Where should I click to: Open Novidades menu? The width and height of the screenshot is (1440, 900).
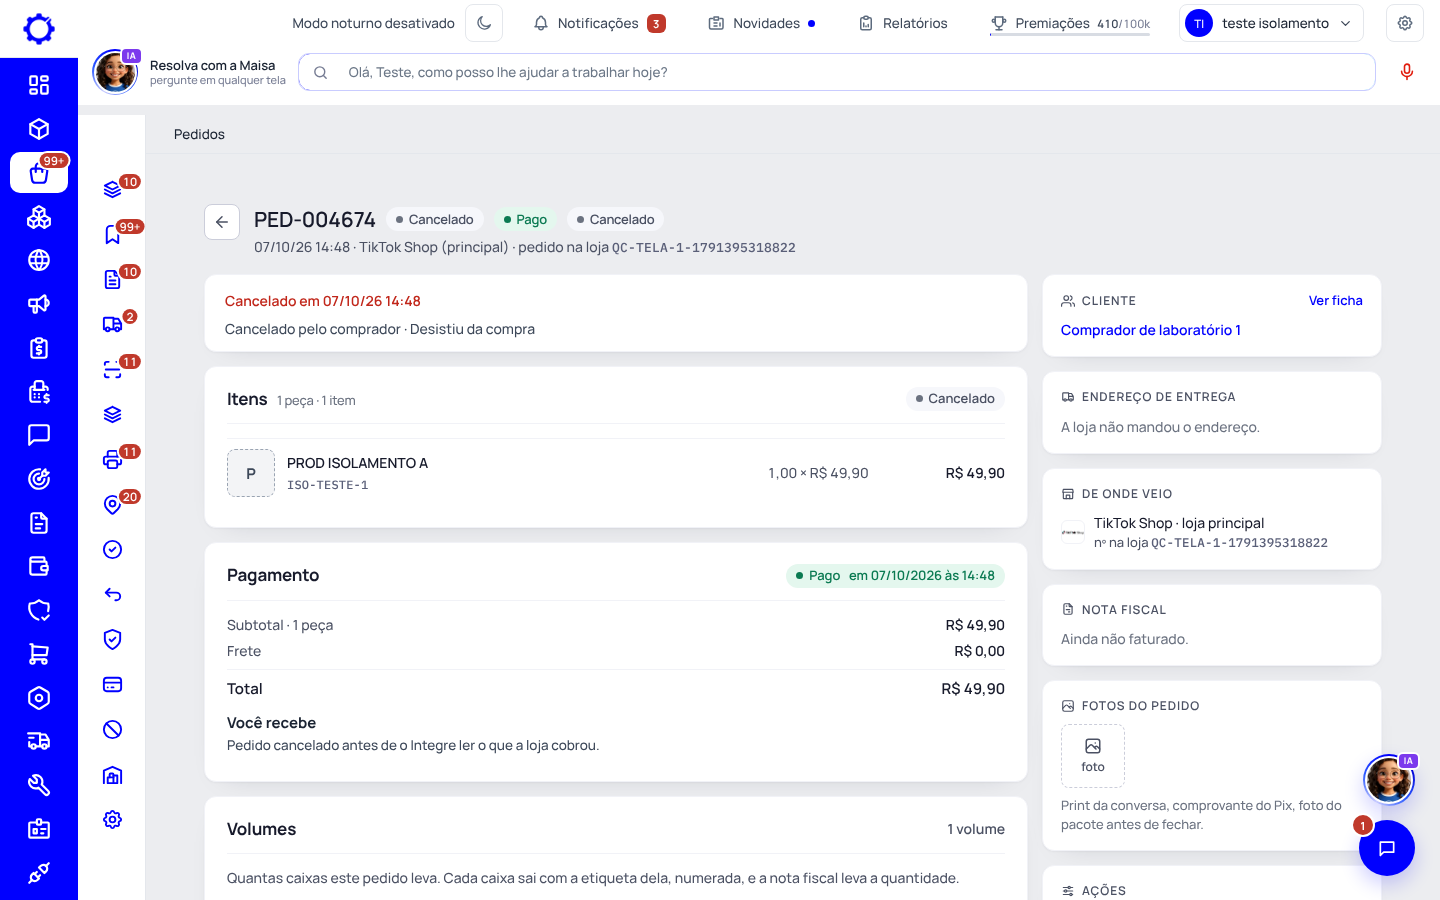[x=762, y=23]
